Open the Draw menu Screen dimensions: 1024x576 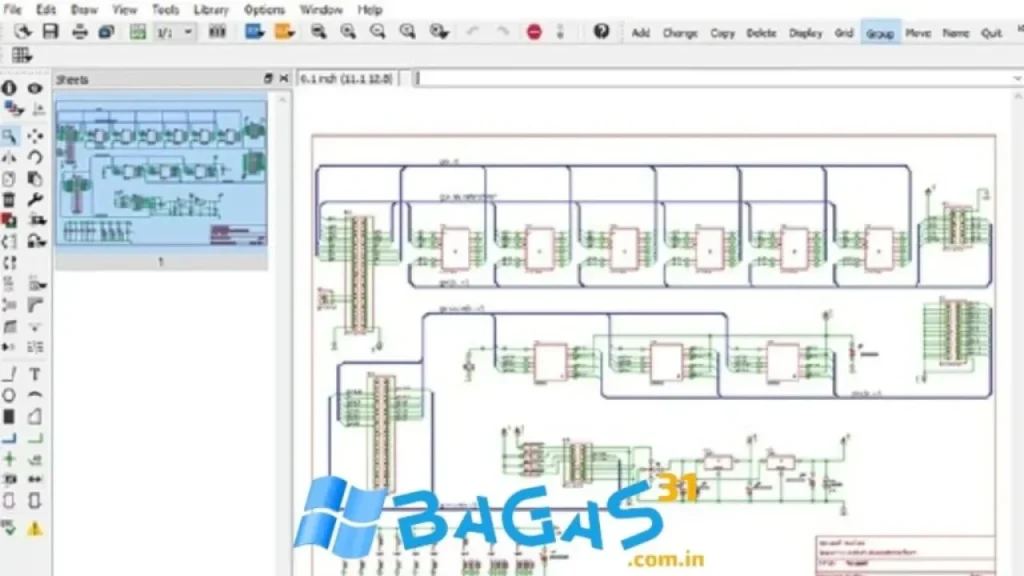[x=84, y=10]
